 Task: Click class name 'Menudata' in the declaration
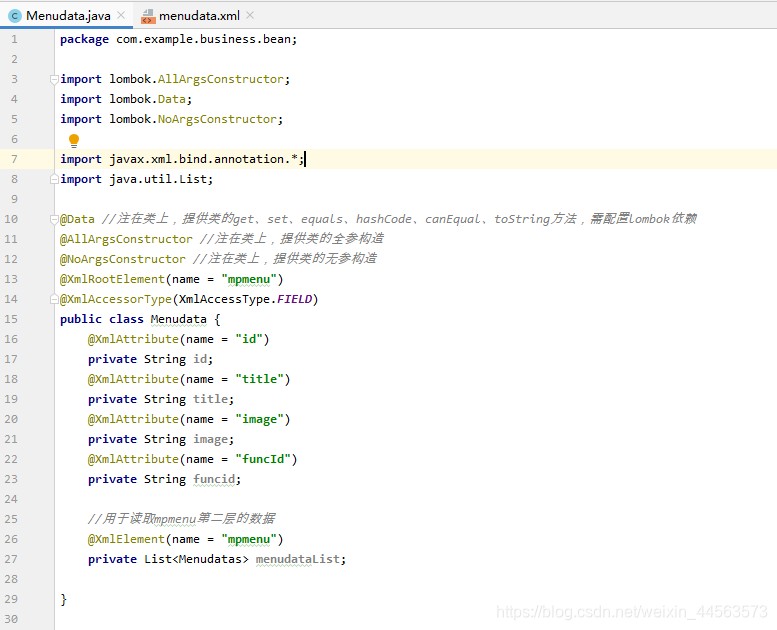tap(178, 319)
